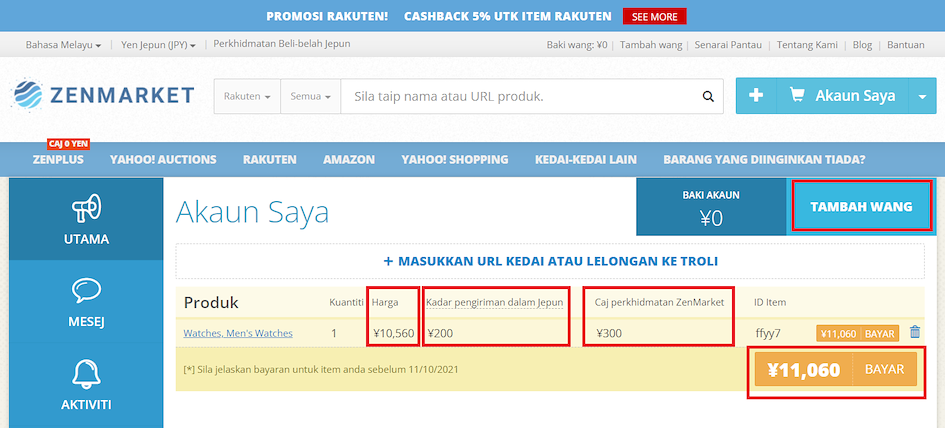Open Blog link
945x428 pixels.
click(x=862, y=45)
